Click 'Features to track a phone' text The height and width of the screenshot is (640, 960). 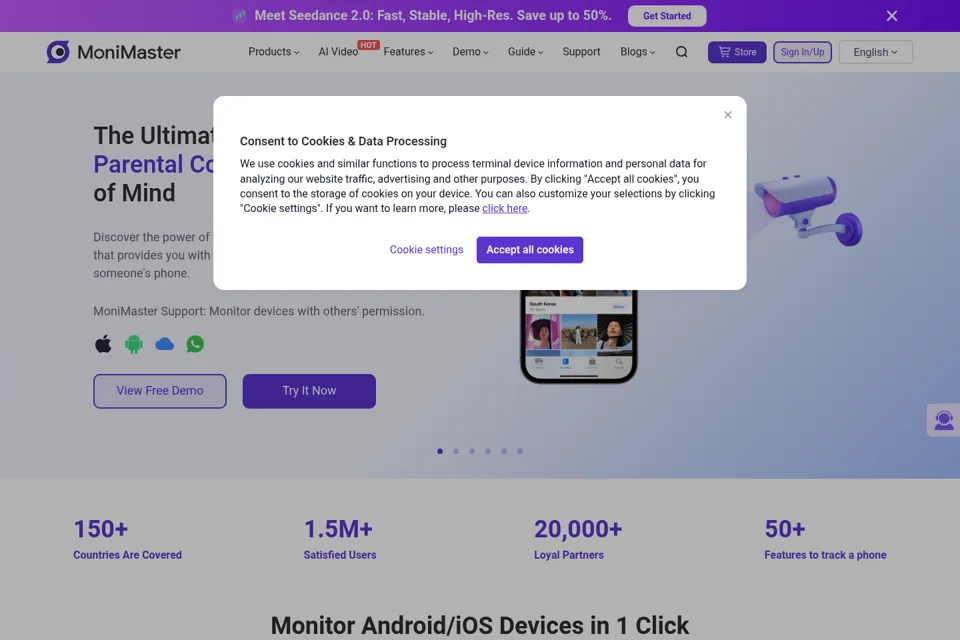pyautogui.click(x=825, y=555)
